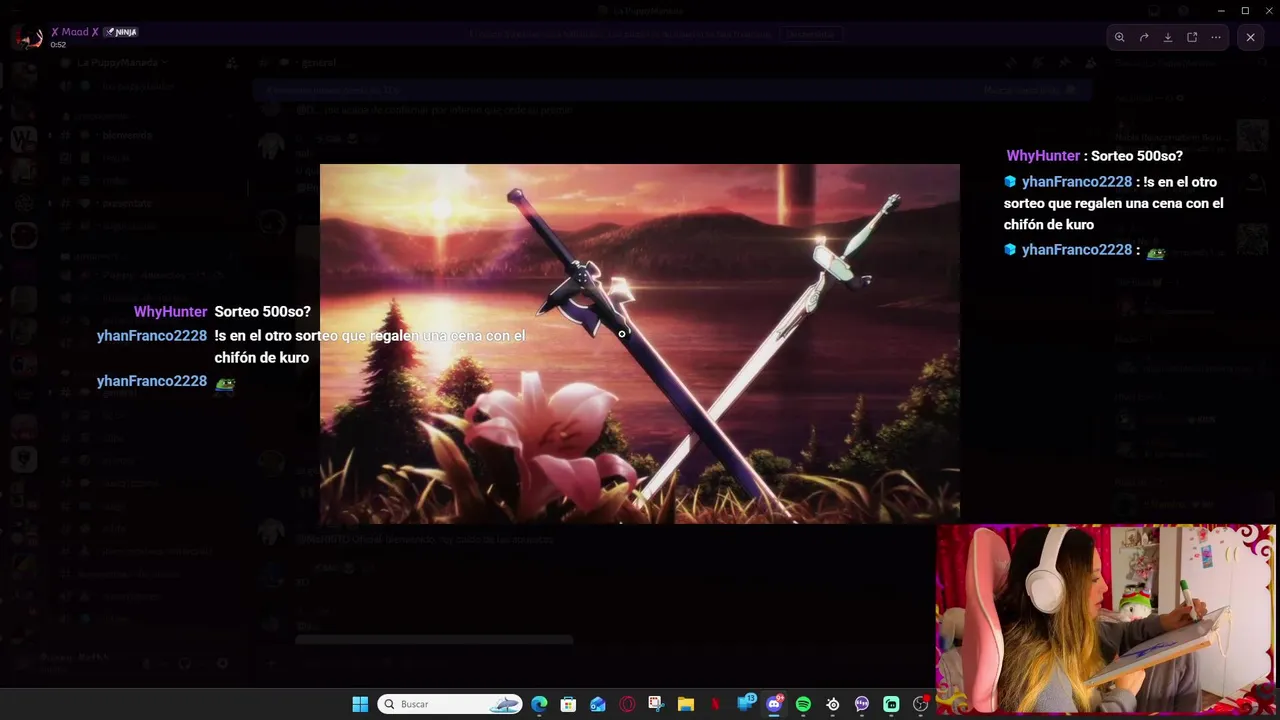Click the X Maad X username

[75, 32]
